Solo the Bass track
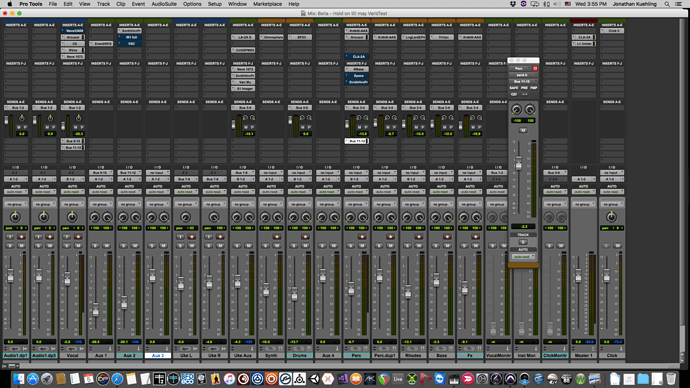The height and width of the screenshot is (388, 690). pyautogui.click(x=436, y=245)
